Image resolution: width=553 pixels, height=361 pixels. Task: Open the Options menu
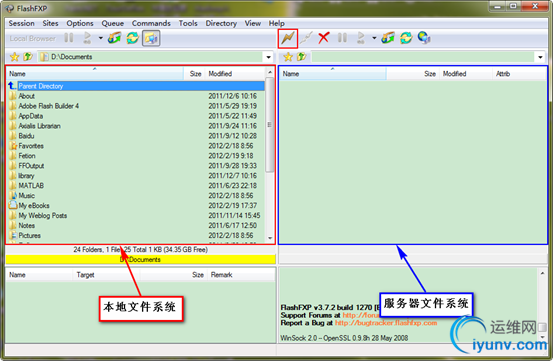click(80, 23)
